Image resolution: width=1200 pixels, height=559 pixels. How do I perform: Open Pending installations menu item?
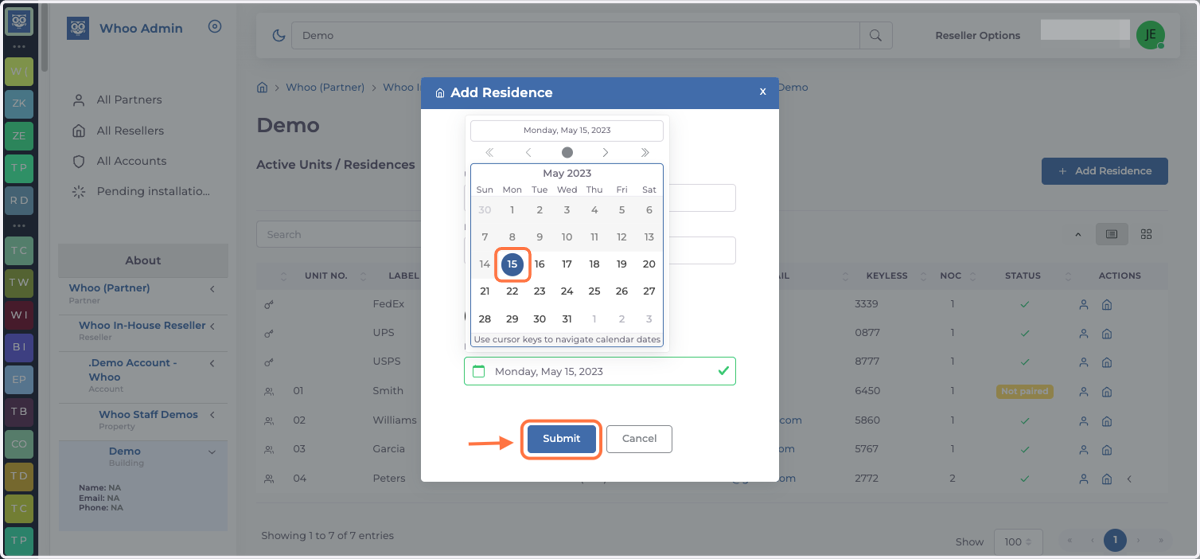pos(153,191)
